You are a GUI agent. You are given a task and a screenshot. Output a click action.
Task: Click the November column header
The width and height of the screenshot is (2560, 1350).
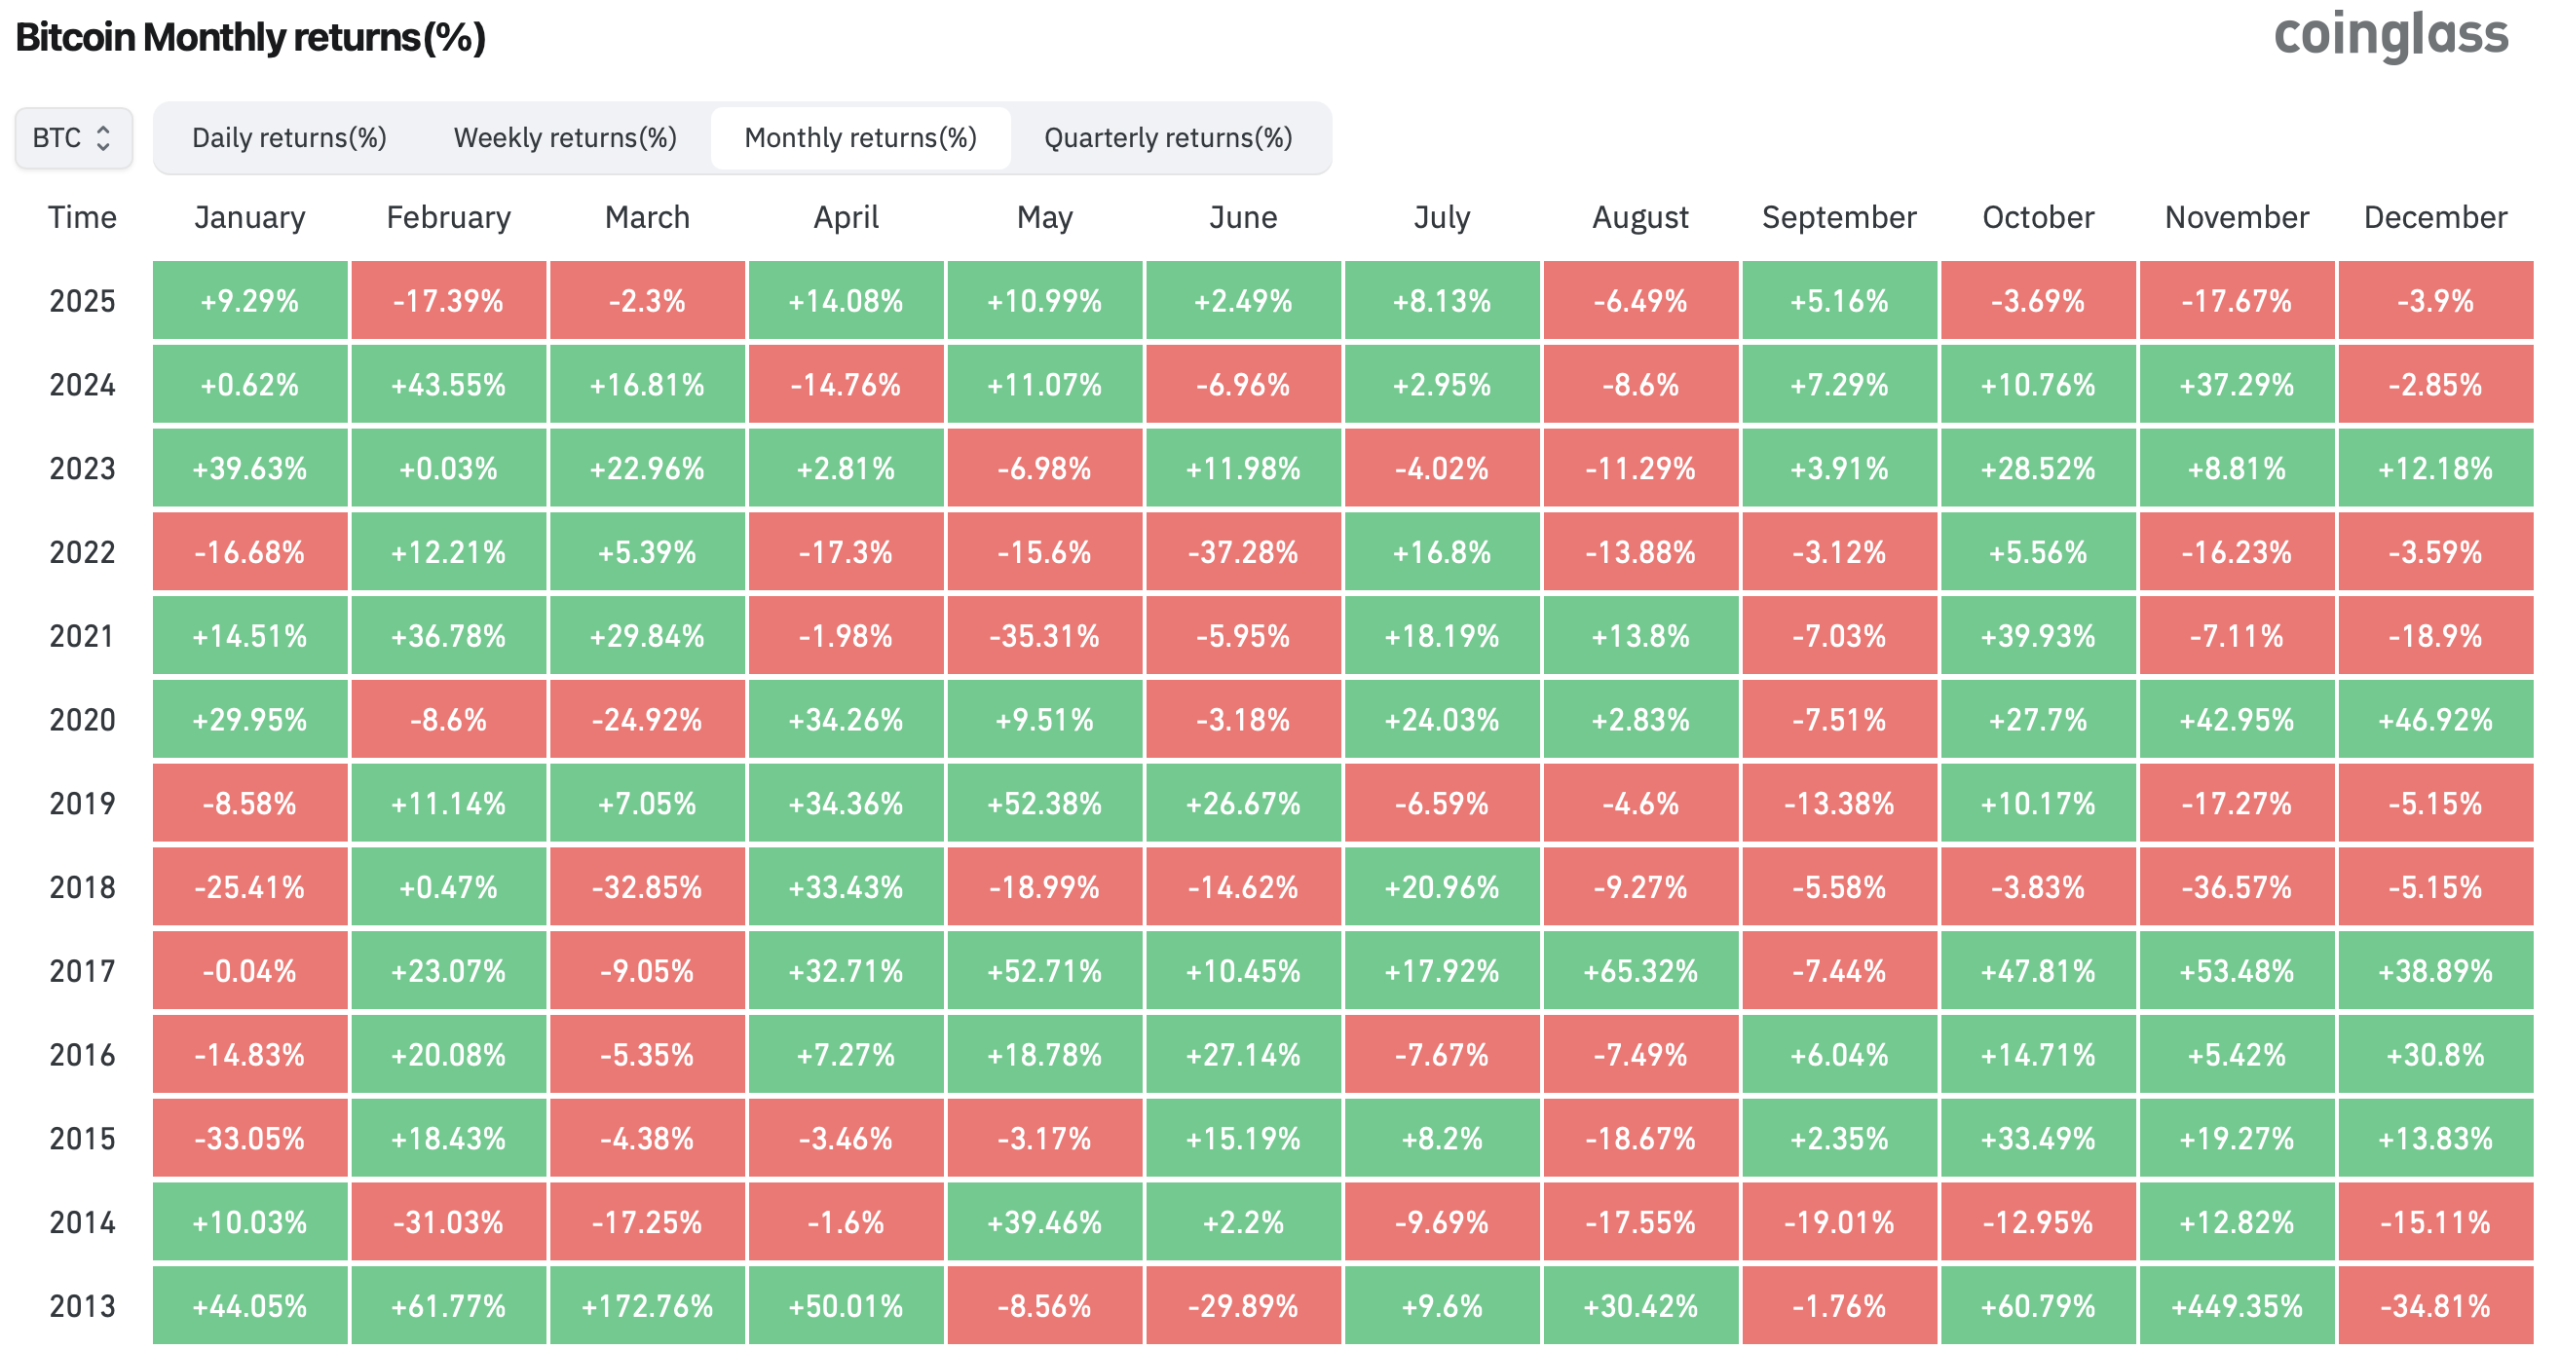(2236, 218)
